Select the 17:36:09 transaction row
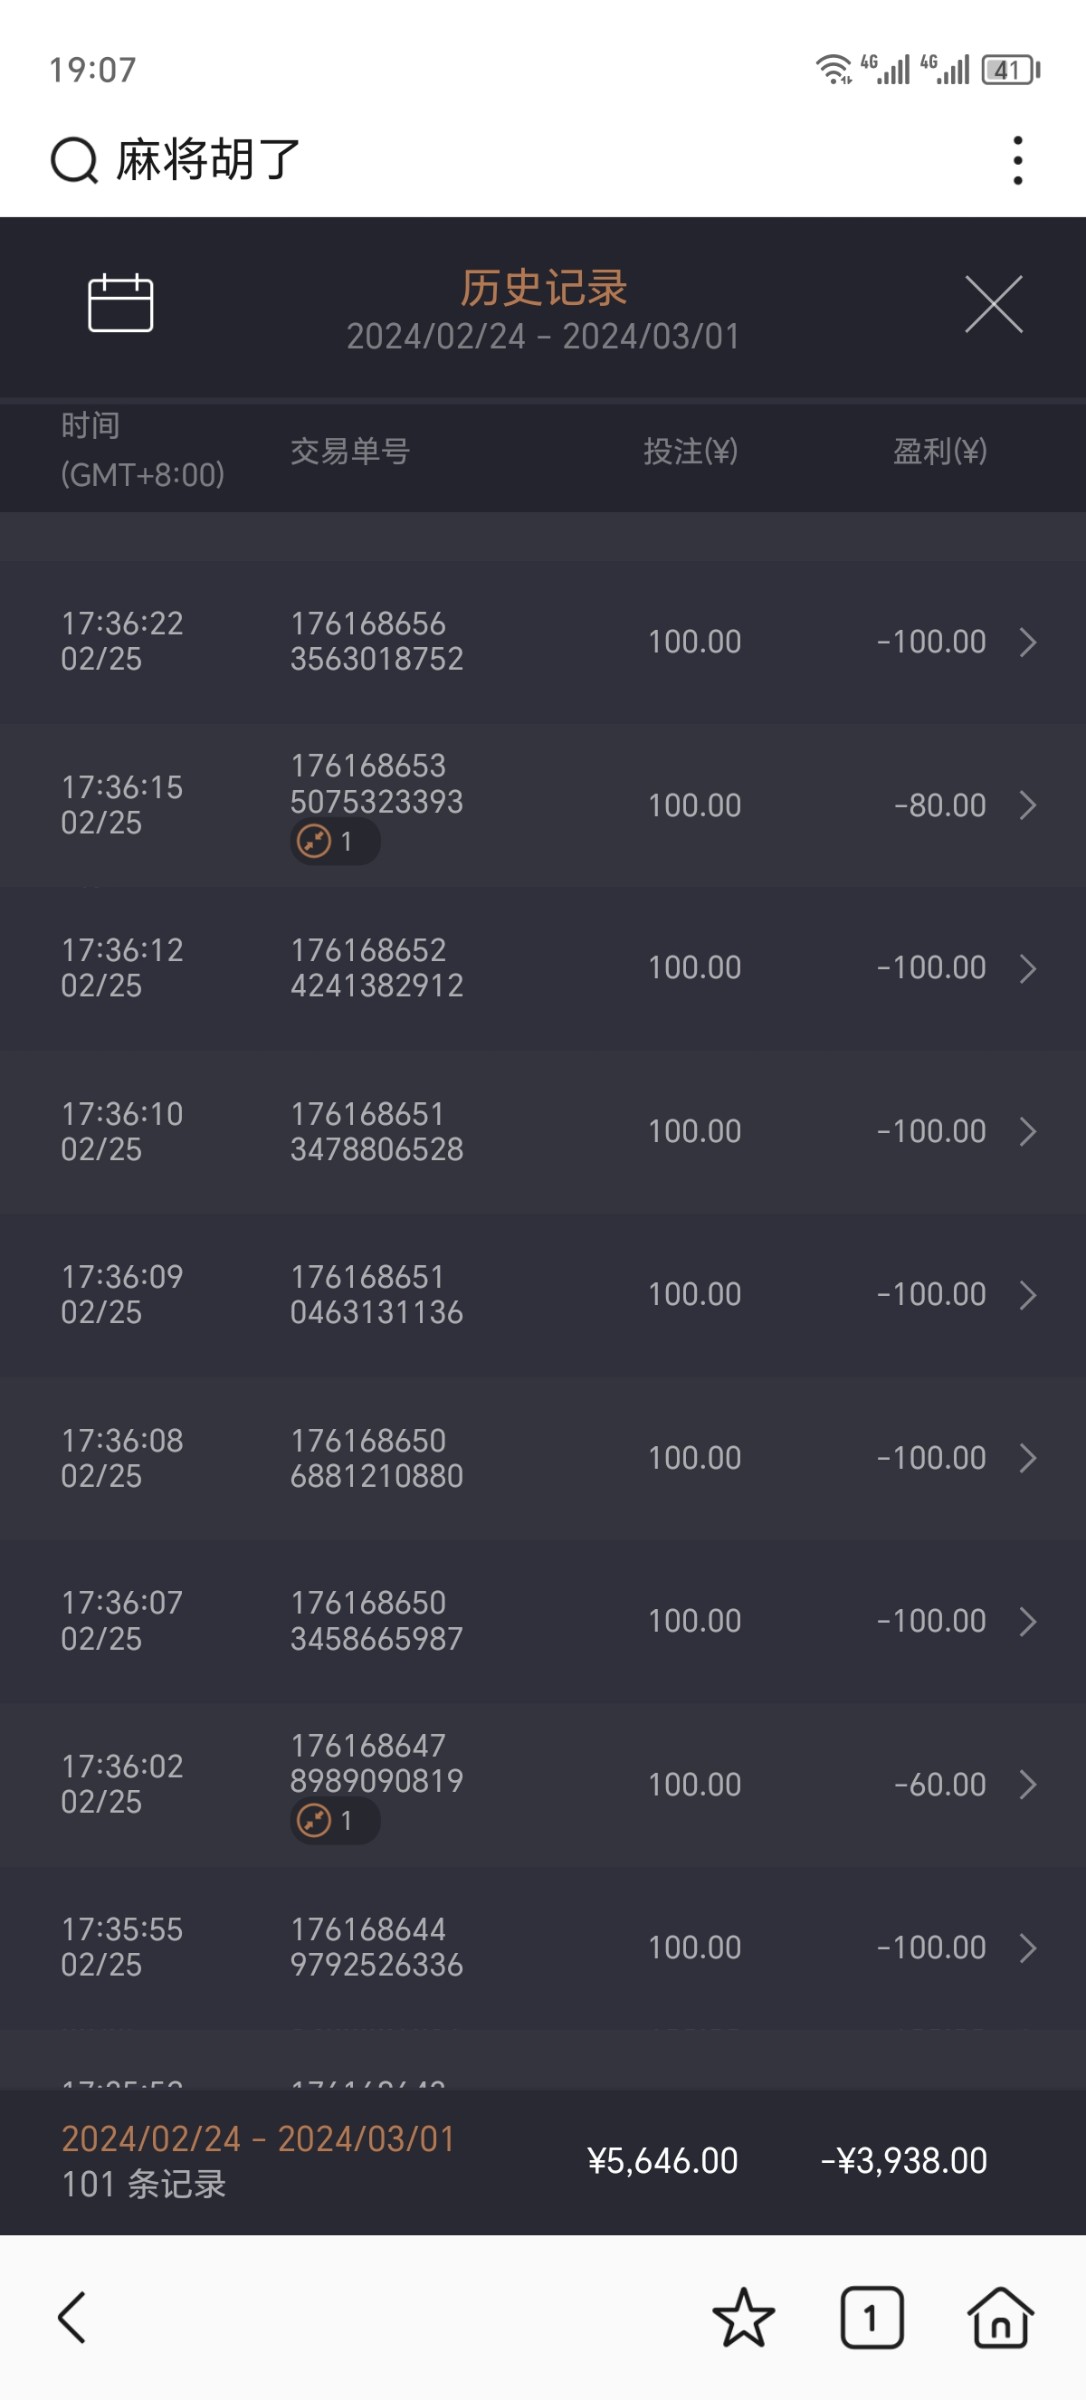This screenshot has width=1086, height=2400. tap(540, 1295)
